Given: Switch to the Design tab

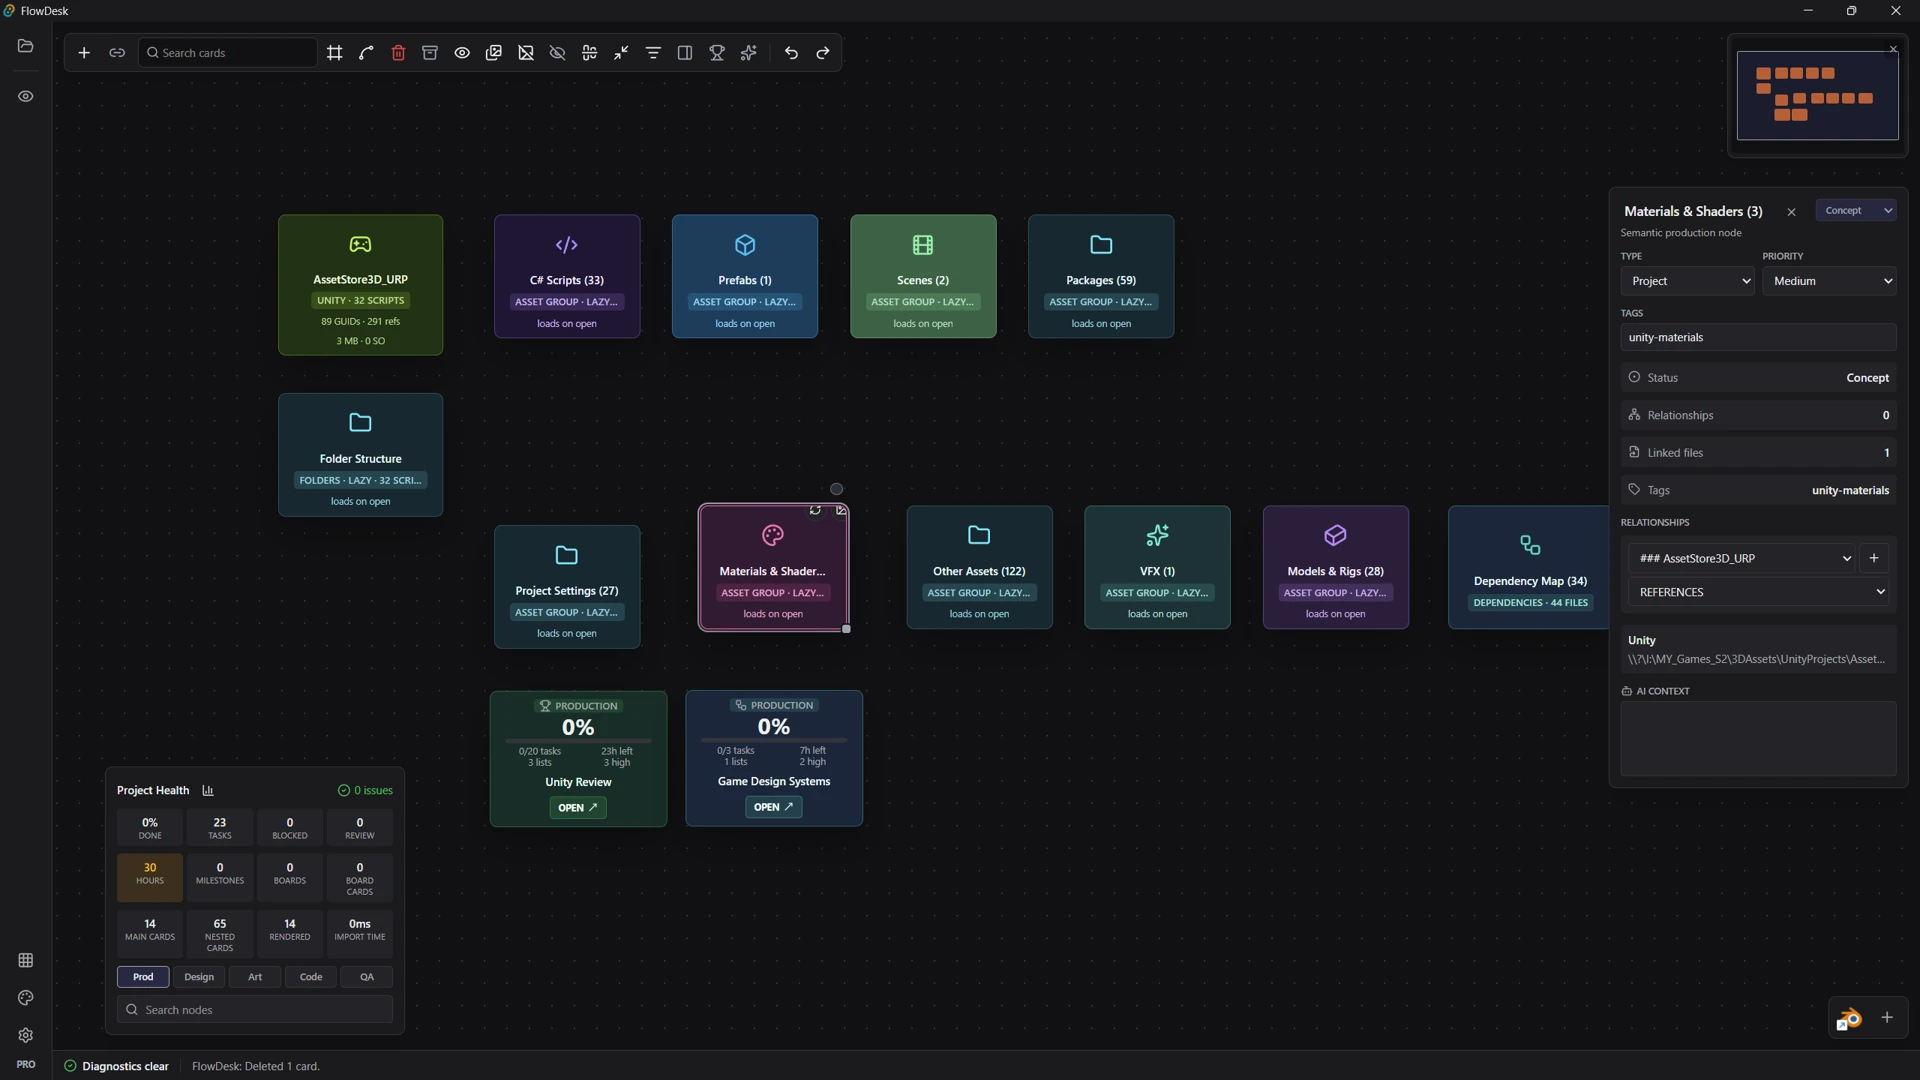Looking at the screenshot, I should click(x=199, y=978).
